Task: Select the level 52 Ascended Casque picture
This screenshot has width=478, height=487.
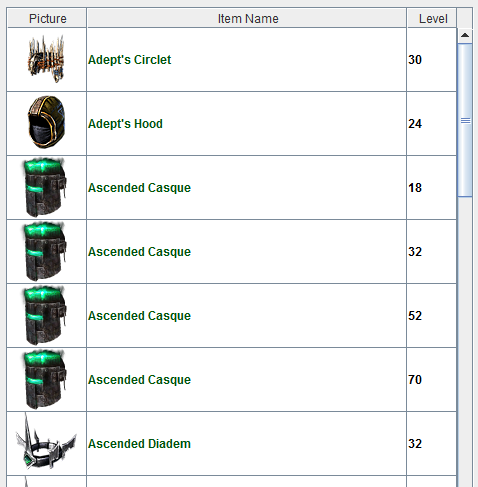Action: click(45, 315)
